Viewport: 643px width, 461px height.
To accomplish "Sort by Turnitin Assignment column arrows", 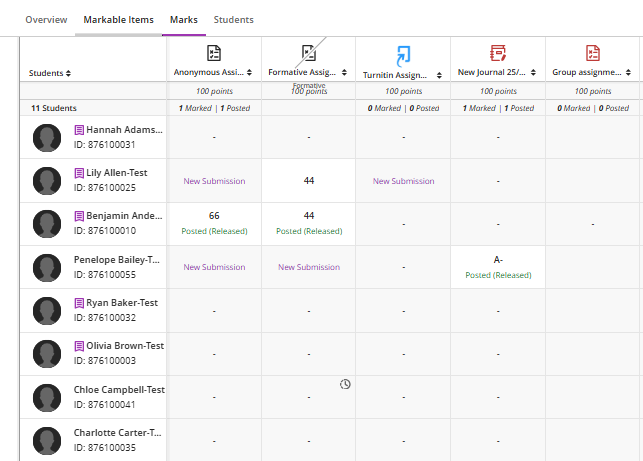I will tap(439, 74).
